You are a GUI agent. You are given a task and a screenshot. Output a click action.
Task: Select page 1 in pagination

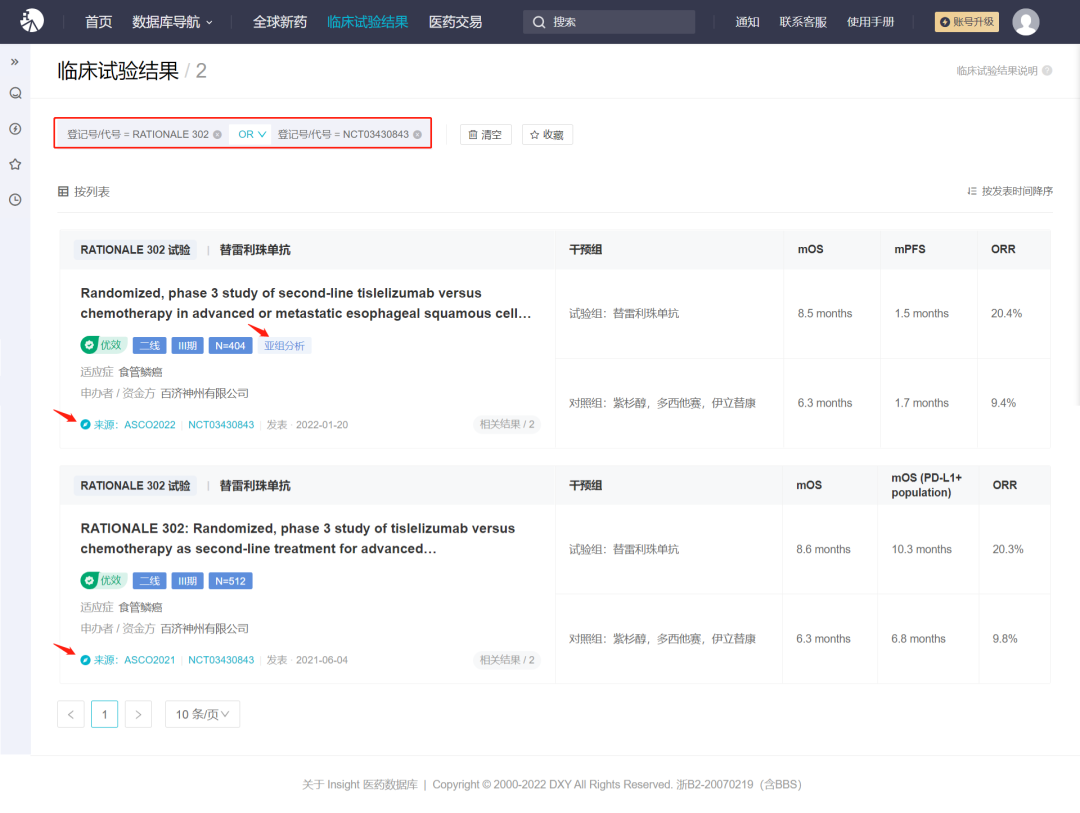pos(105,714)
